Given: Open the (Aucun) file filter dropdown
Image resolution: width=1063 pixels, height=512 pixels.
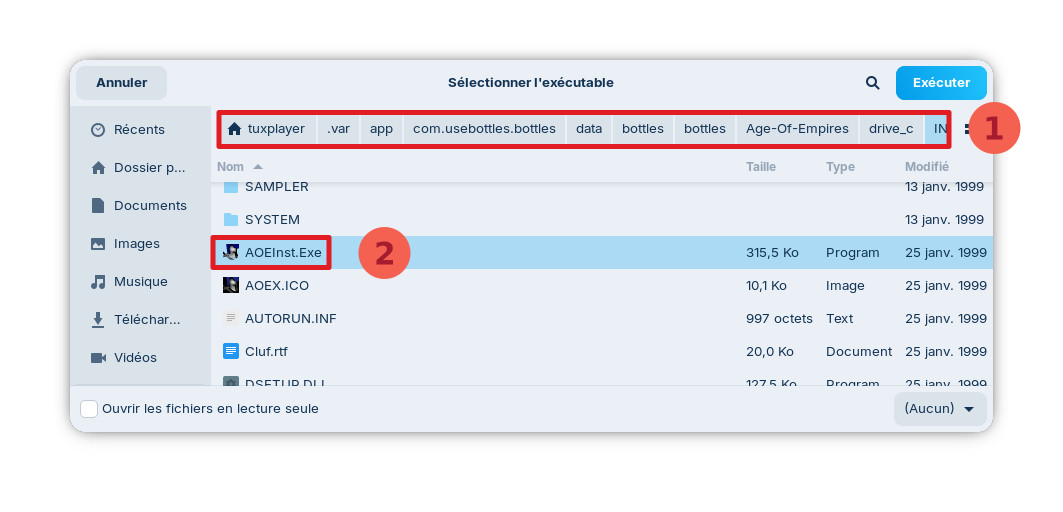Looking at the screenshot, I should pyautogui.click(x=939, y=409).
